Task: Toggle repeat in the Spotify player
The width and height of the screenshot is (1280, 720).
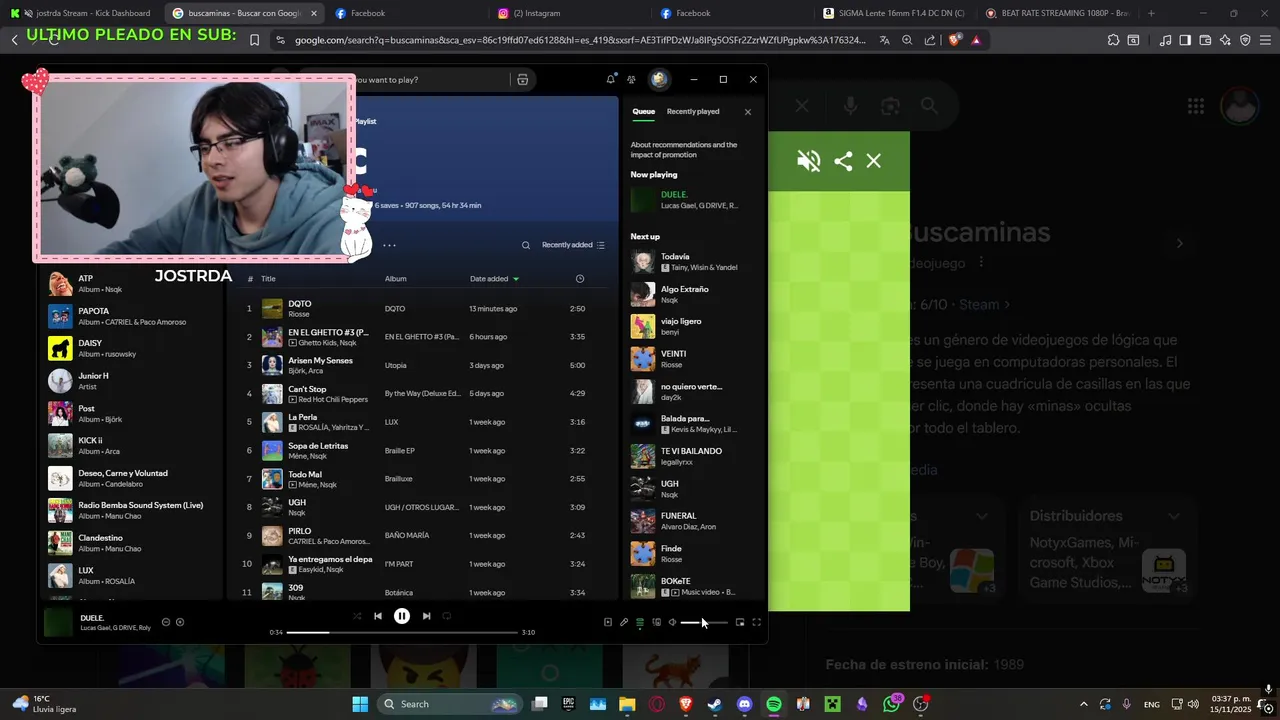Action: coord(447,616)
